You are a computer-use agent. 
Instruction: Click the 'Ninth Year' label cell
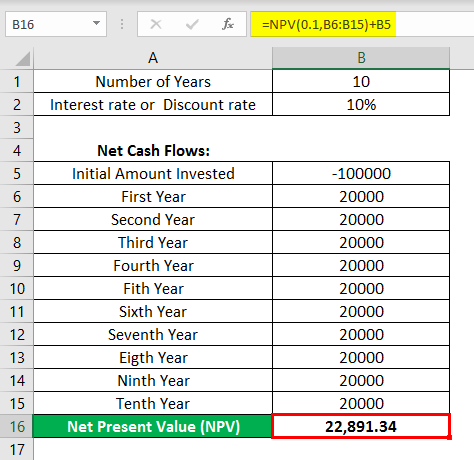click(153, 380)
